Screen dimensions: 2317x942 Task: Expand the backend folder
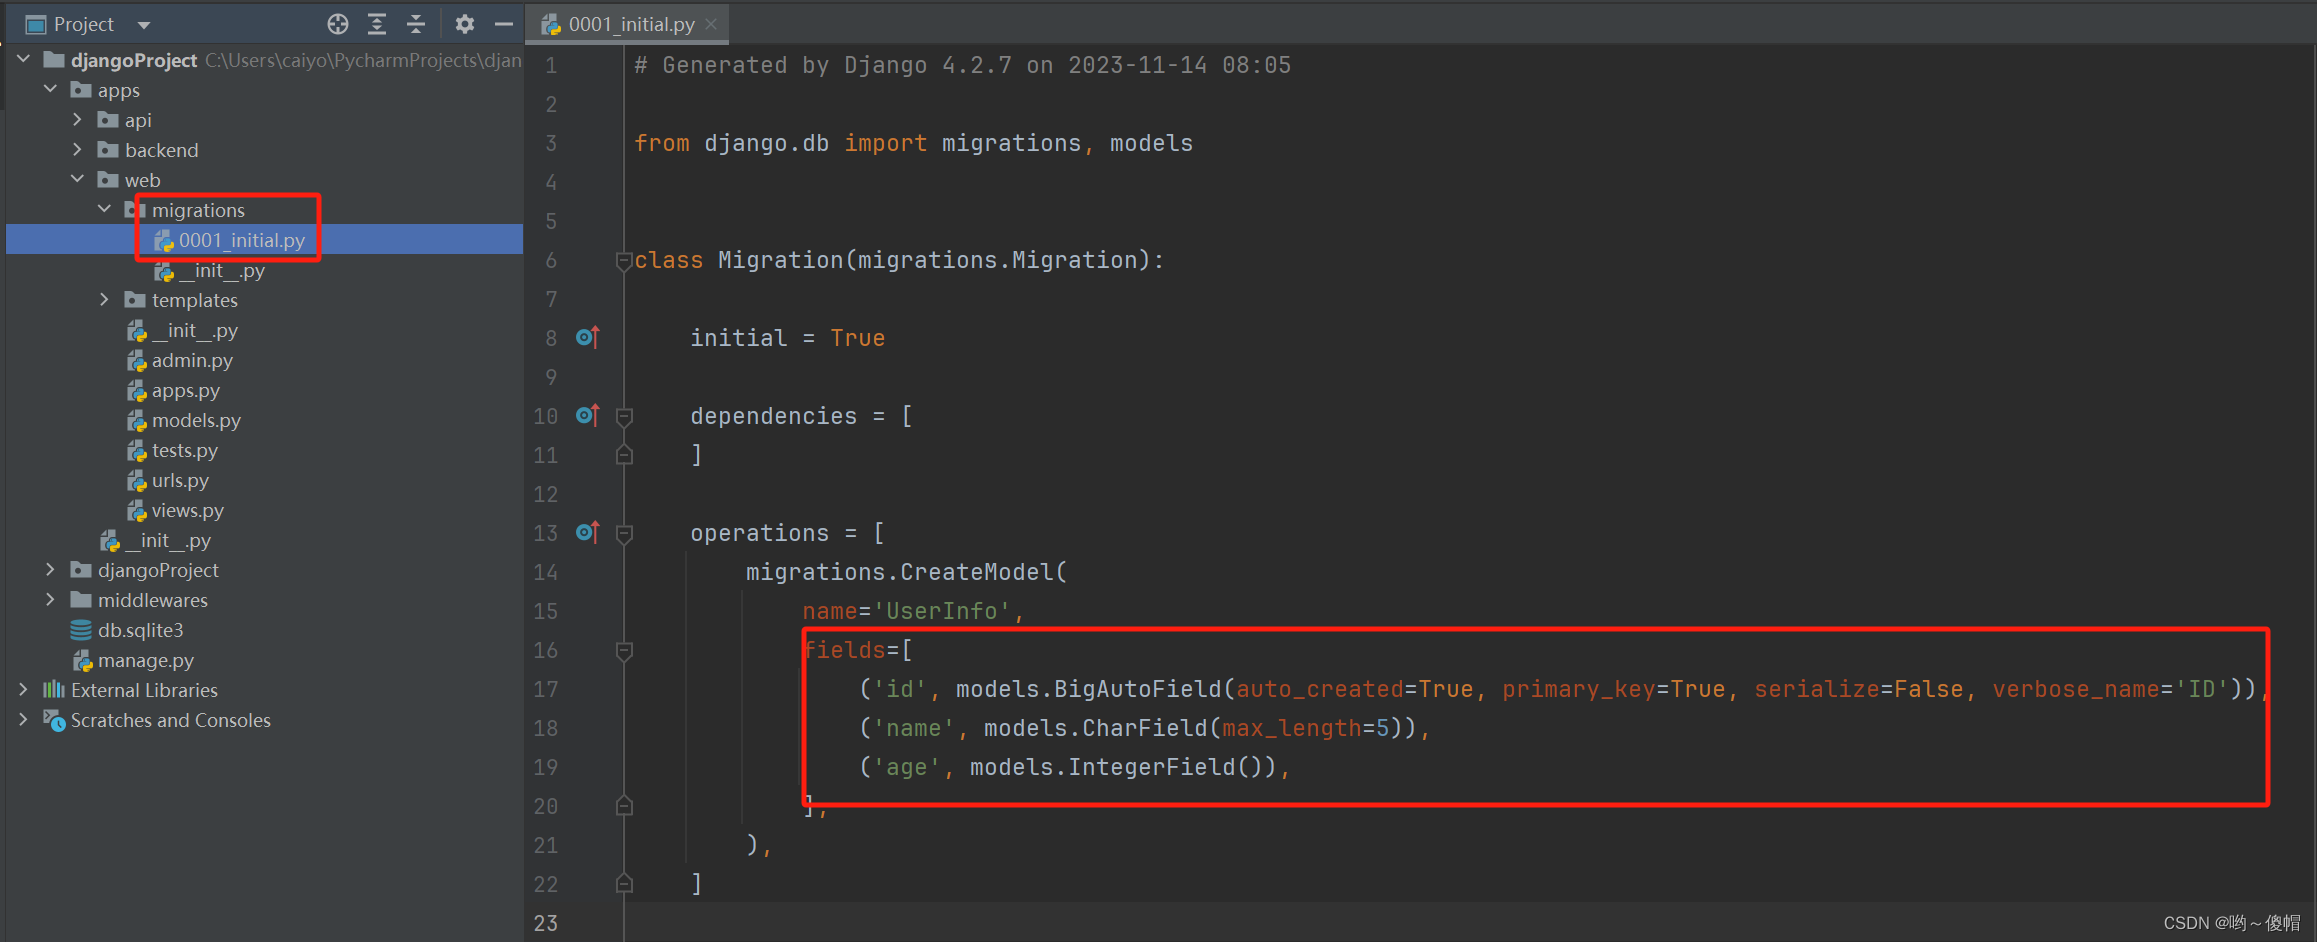pyautogui.click(x=77, y=150)
